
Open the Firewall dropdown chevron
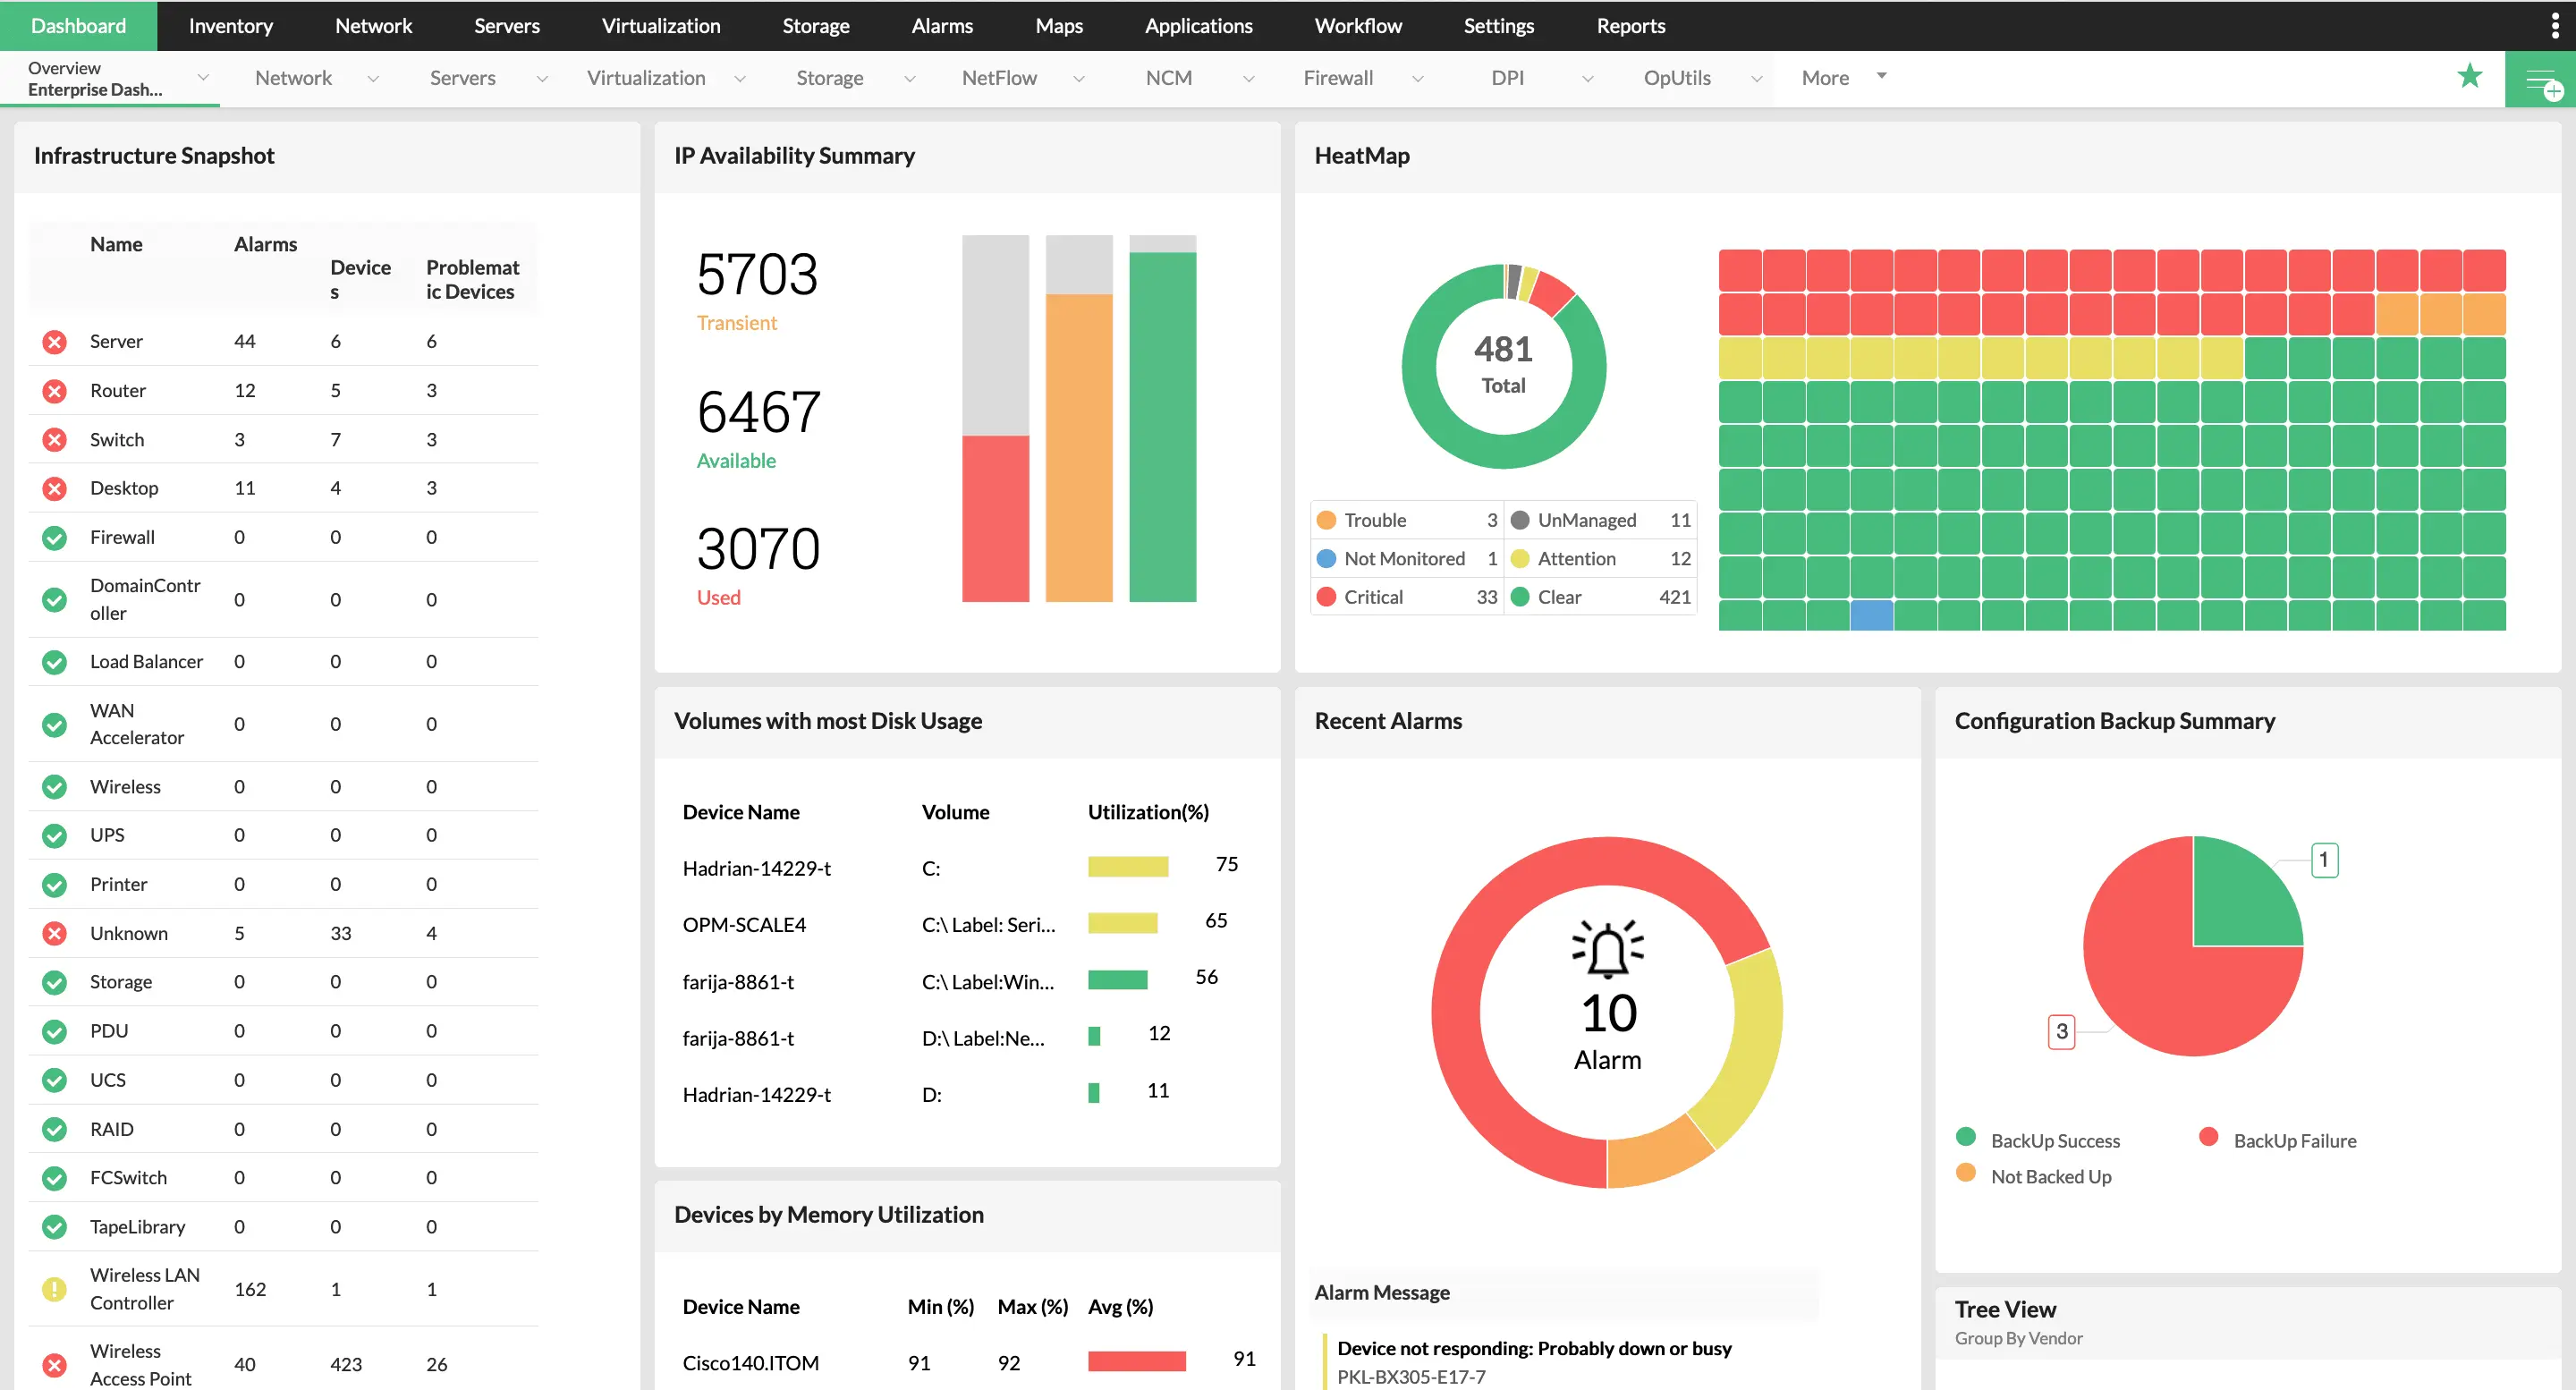point(1418,78)
